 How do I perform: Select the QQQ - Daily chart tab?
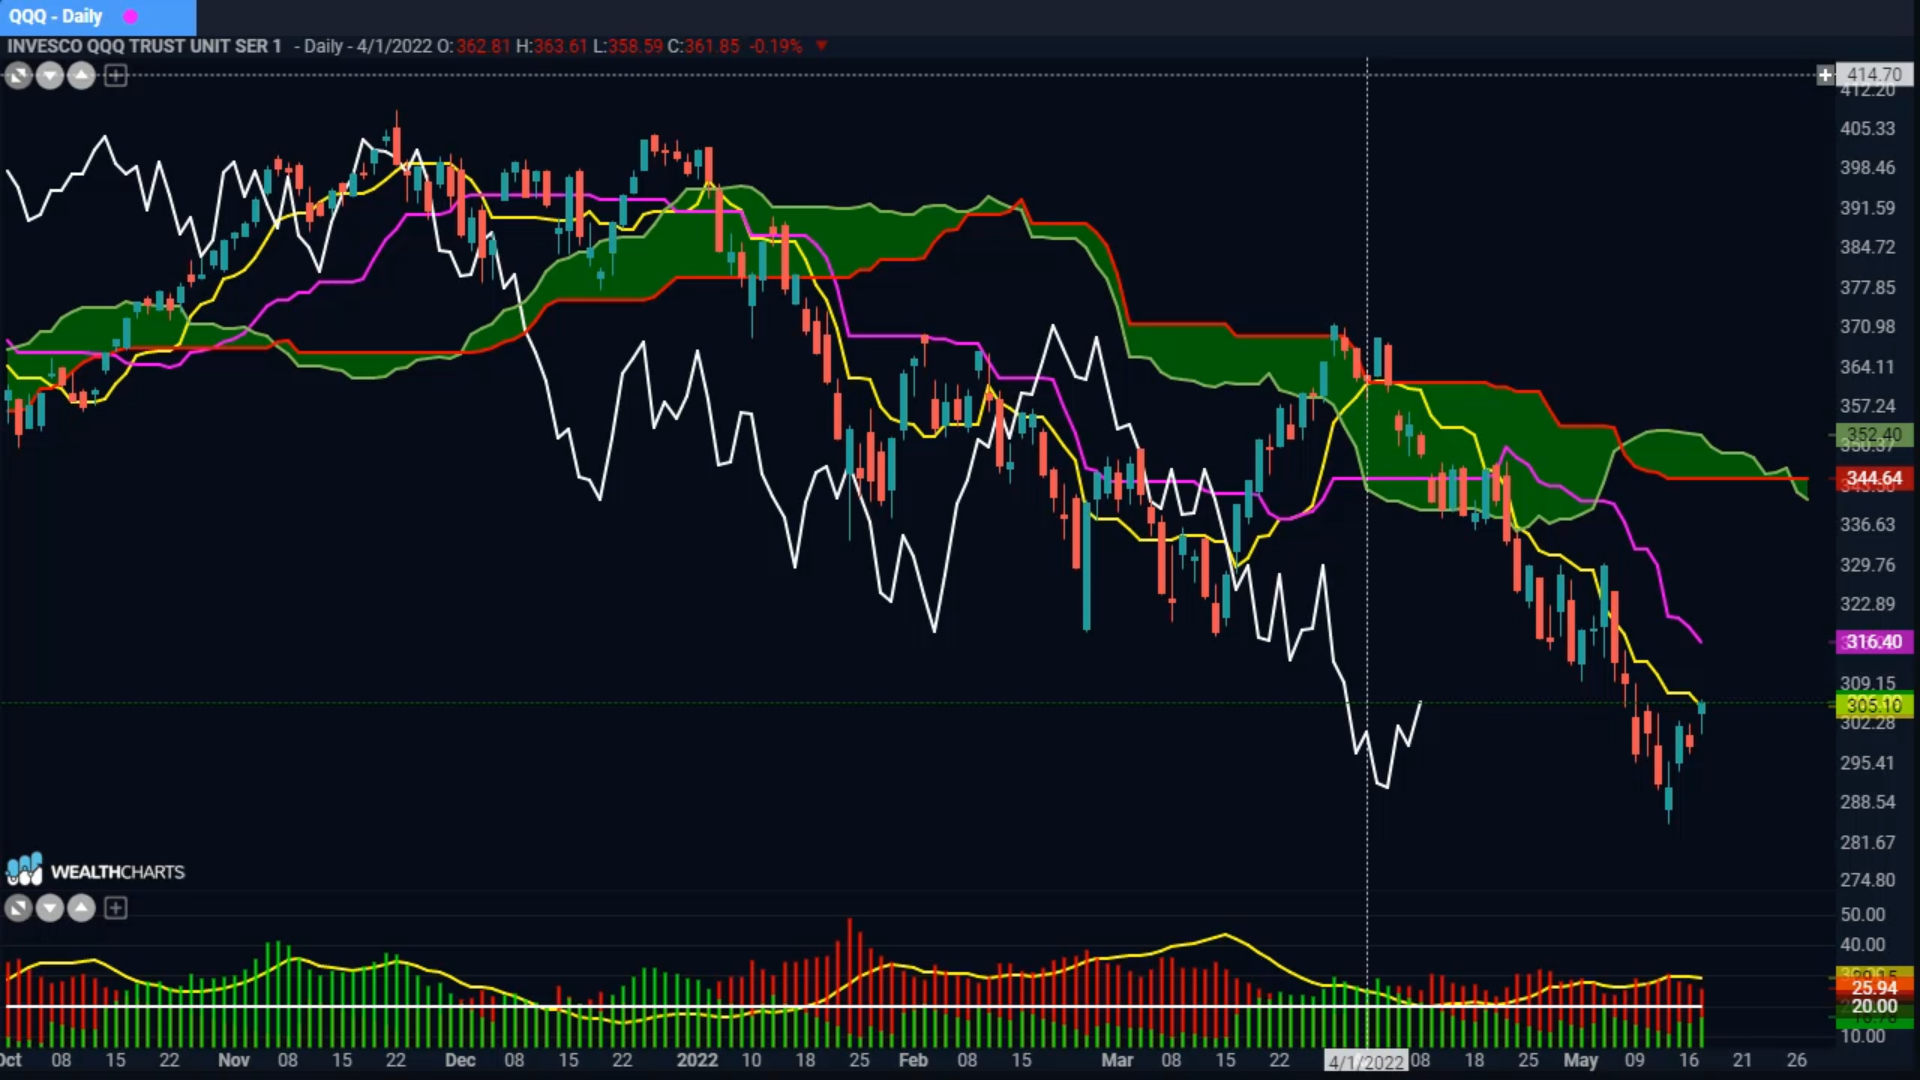(x=97, y=16)
